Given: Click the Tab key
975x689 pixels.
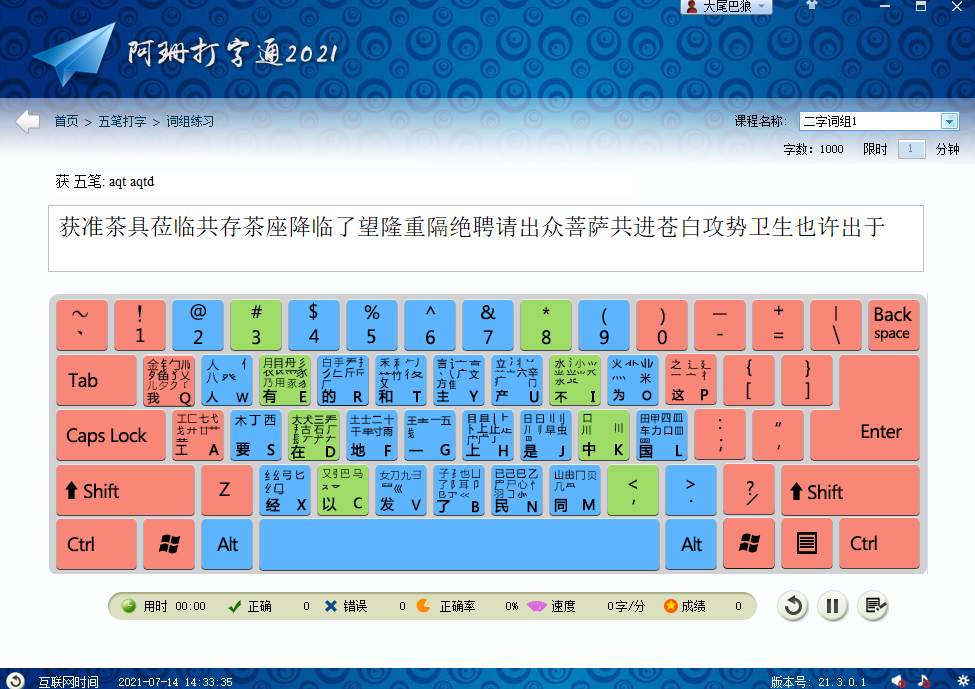Looking at the screenshot, I should pos(96,380).
